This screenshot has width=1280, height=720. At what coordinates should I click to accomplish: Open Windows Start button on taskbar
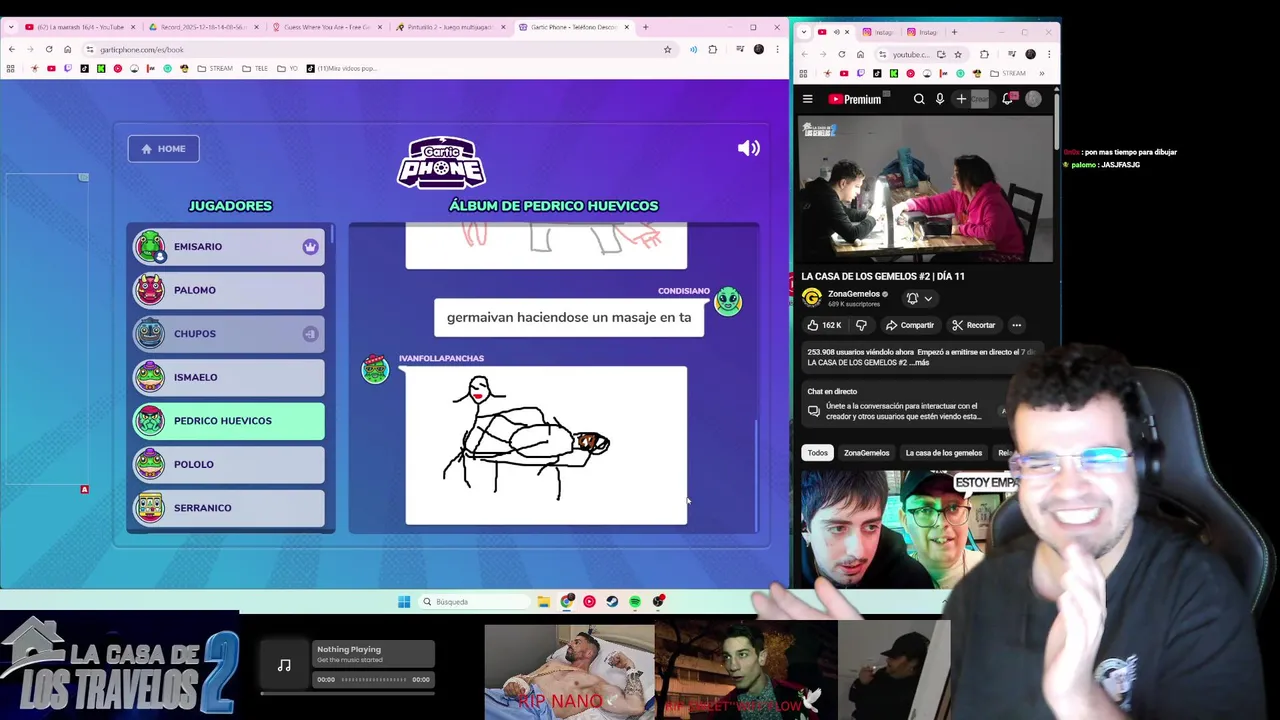point(404,602)
